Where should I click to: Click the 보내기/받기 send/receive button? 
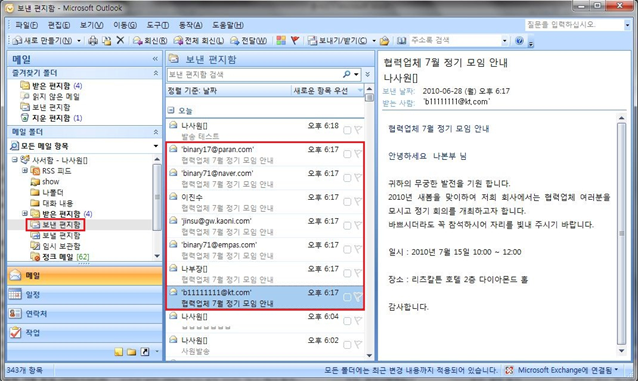337,40
